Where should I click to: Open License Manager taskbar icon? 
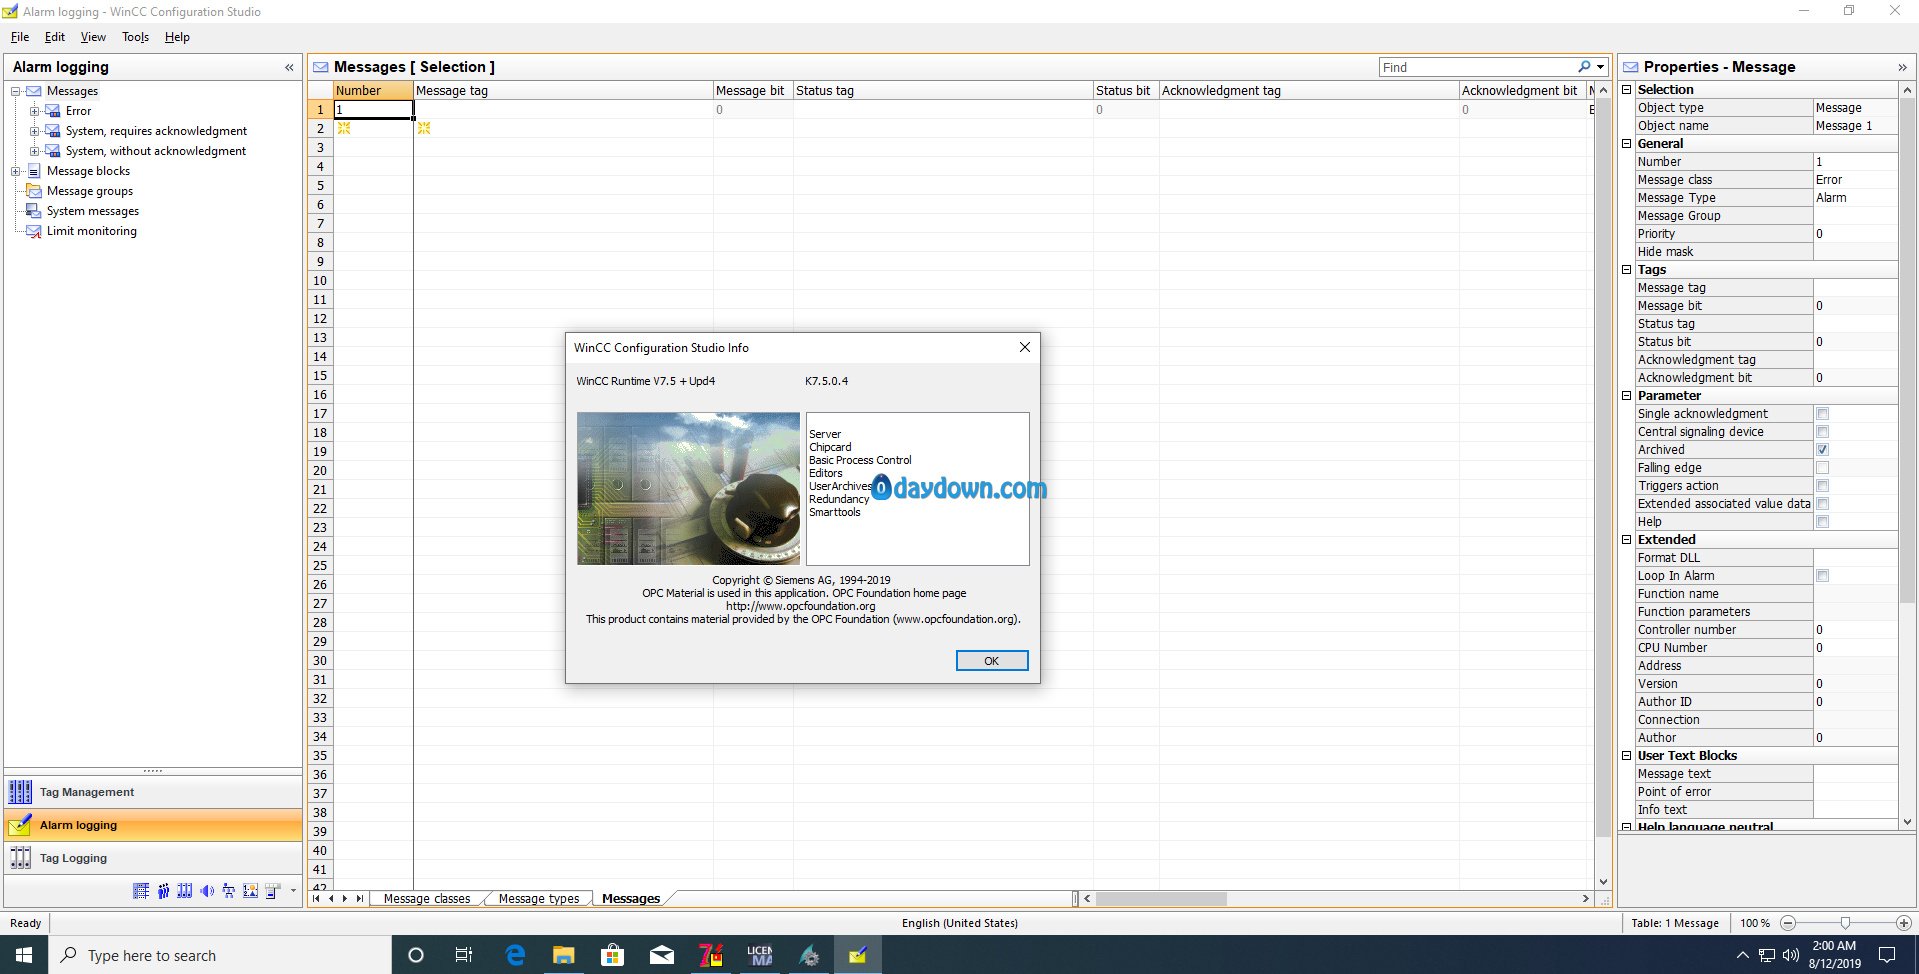[760, 955]
